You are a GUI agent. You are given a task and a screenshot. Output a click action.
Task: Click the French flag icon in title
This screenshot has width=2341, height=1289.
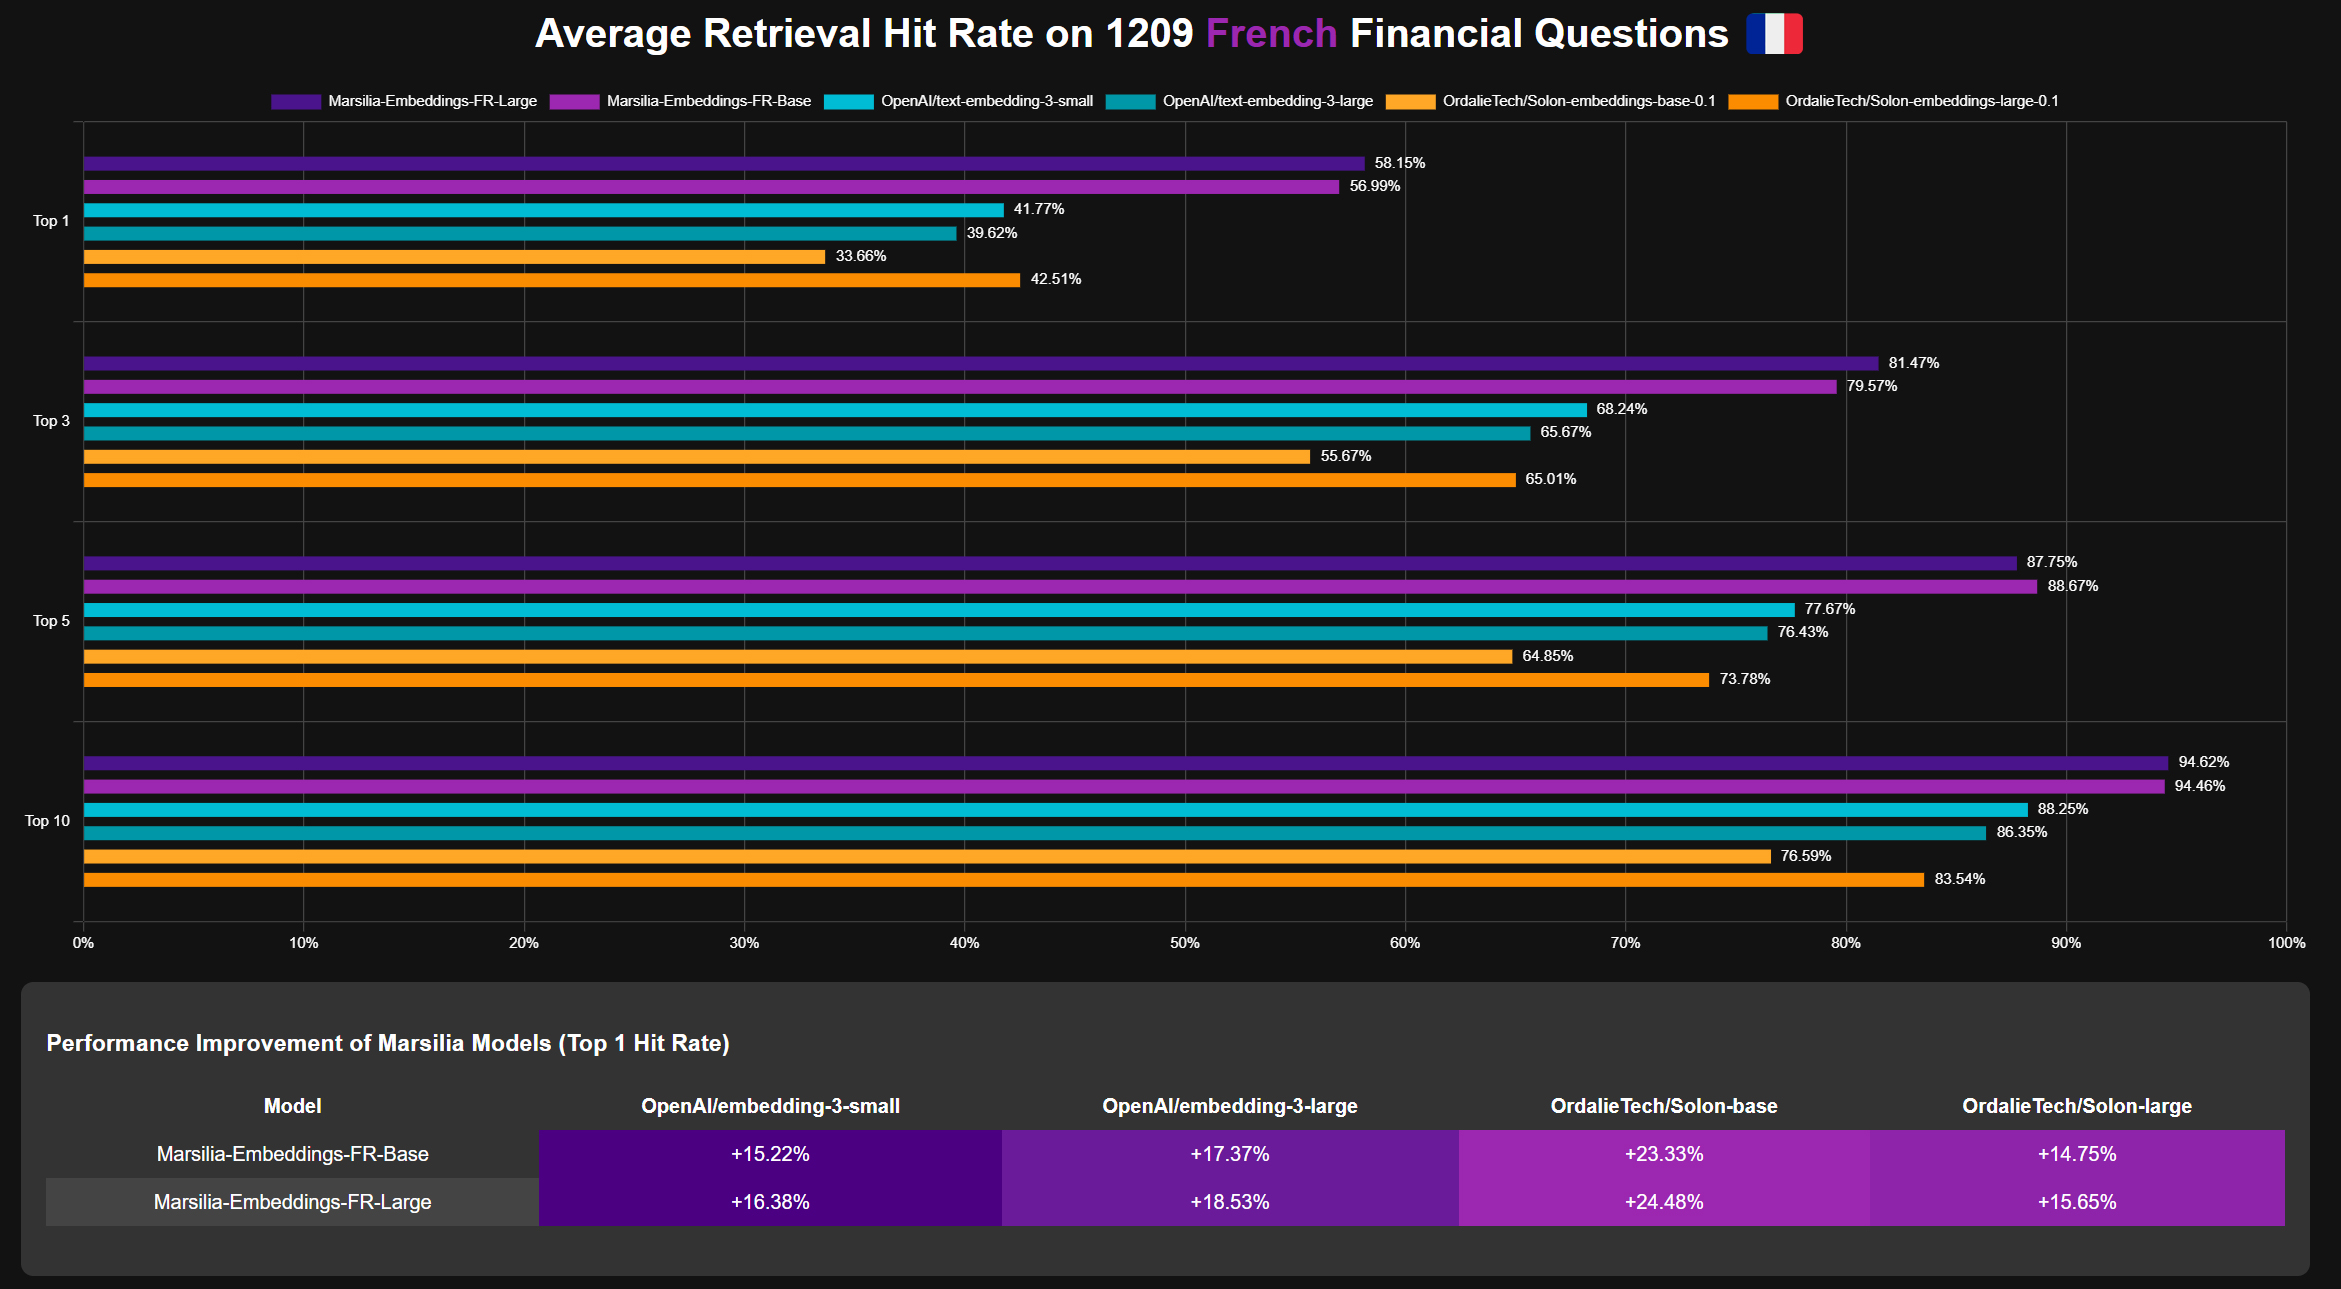point(1774,34)
